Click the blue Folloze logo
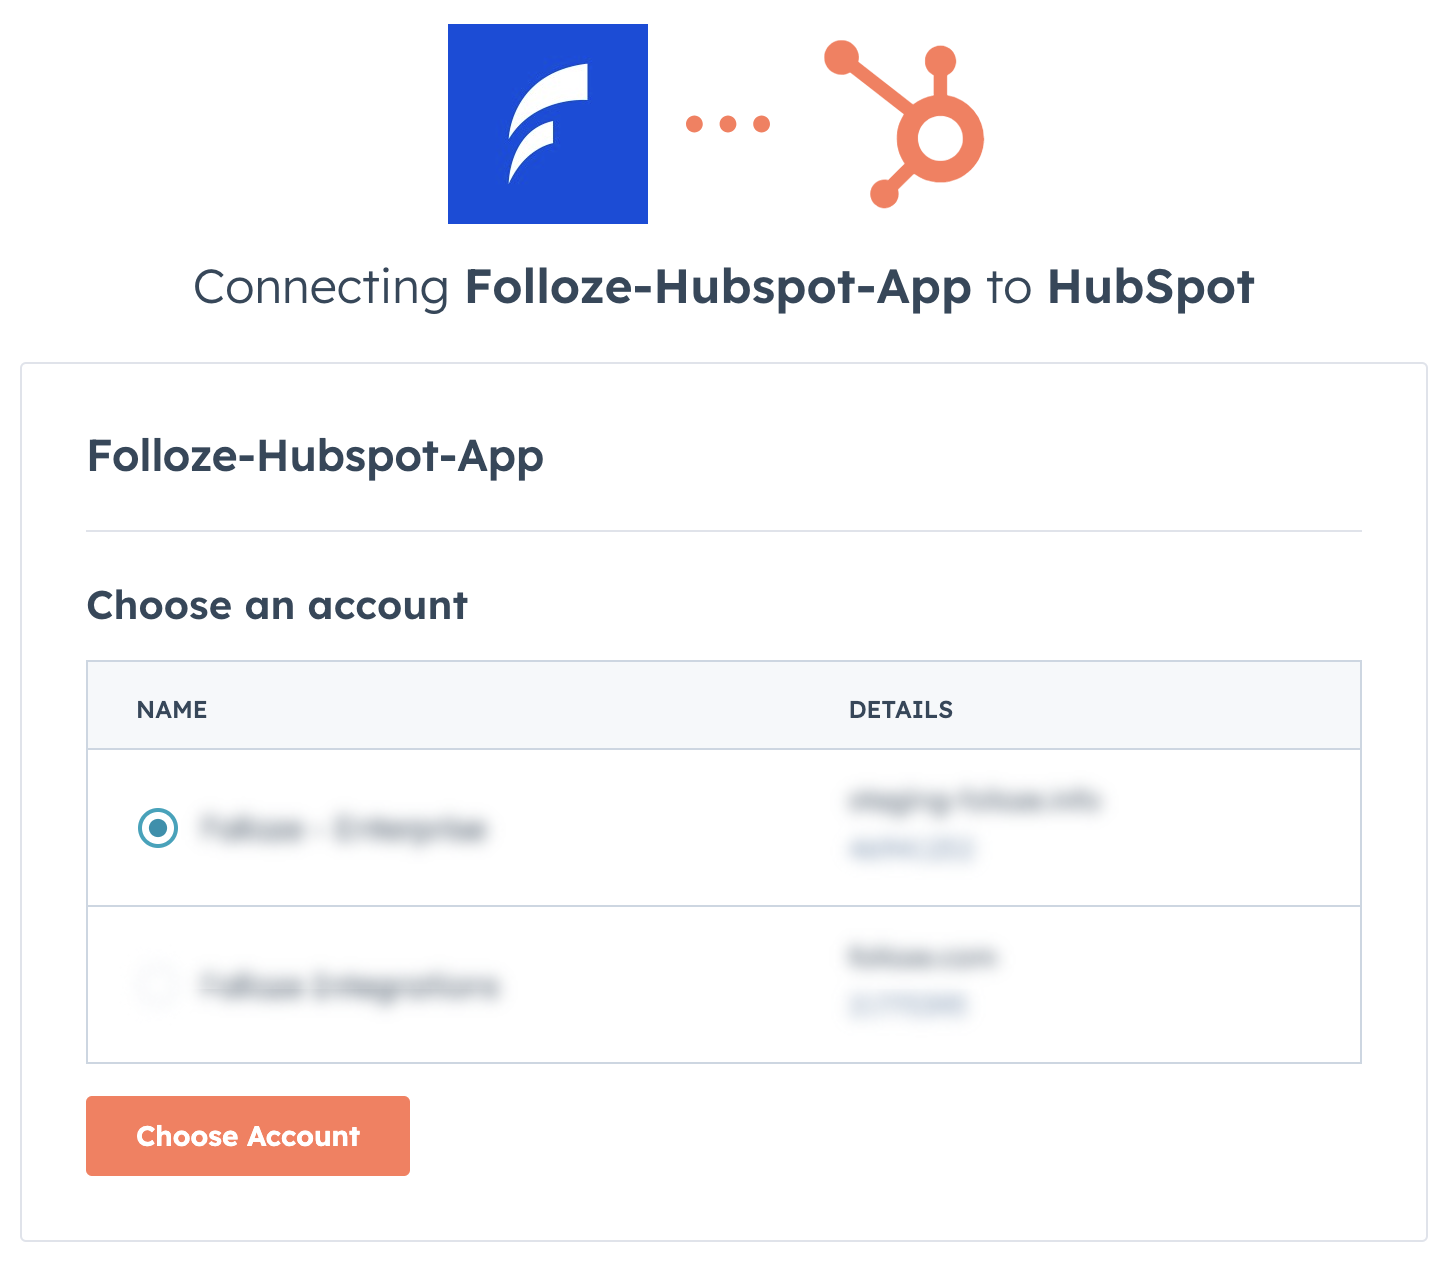Screen dimensions: 1452x1266 coord(547,124)
